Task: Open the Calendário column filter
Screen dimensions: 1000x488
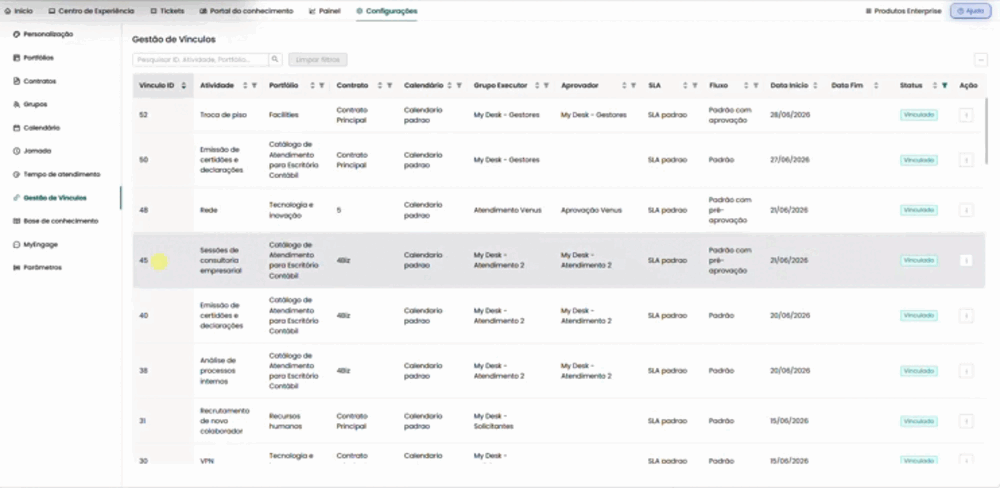Action: point(459,85)
